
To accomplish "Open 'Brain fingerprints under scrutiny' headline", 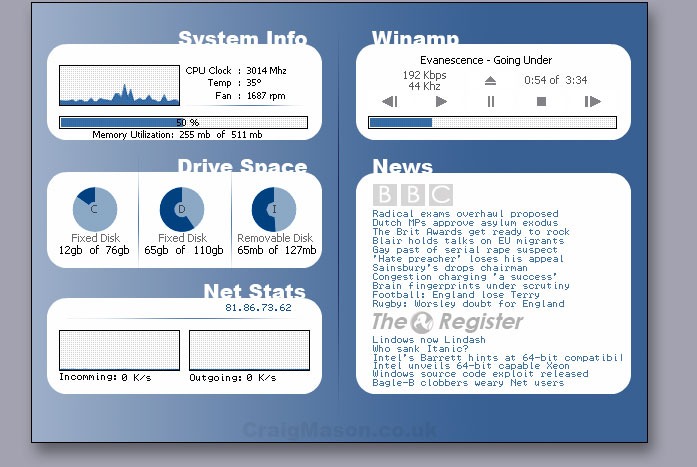I will tap(471, 286).
